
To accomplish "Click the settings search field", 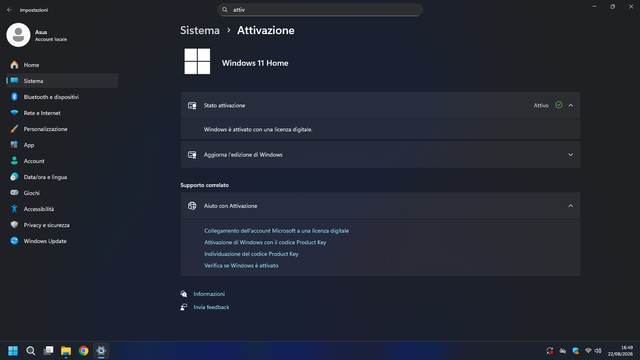I will [x=320, y=10].
